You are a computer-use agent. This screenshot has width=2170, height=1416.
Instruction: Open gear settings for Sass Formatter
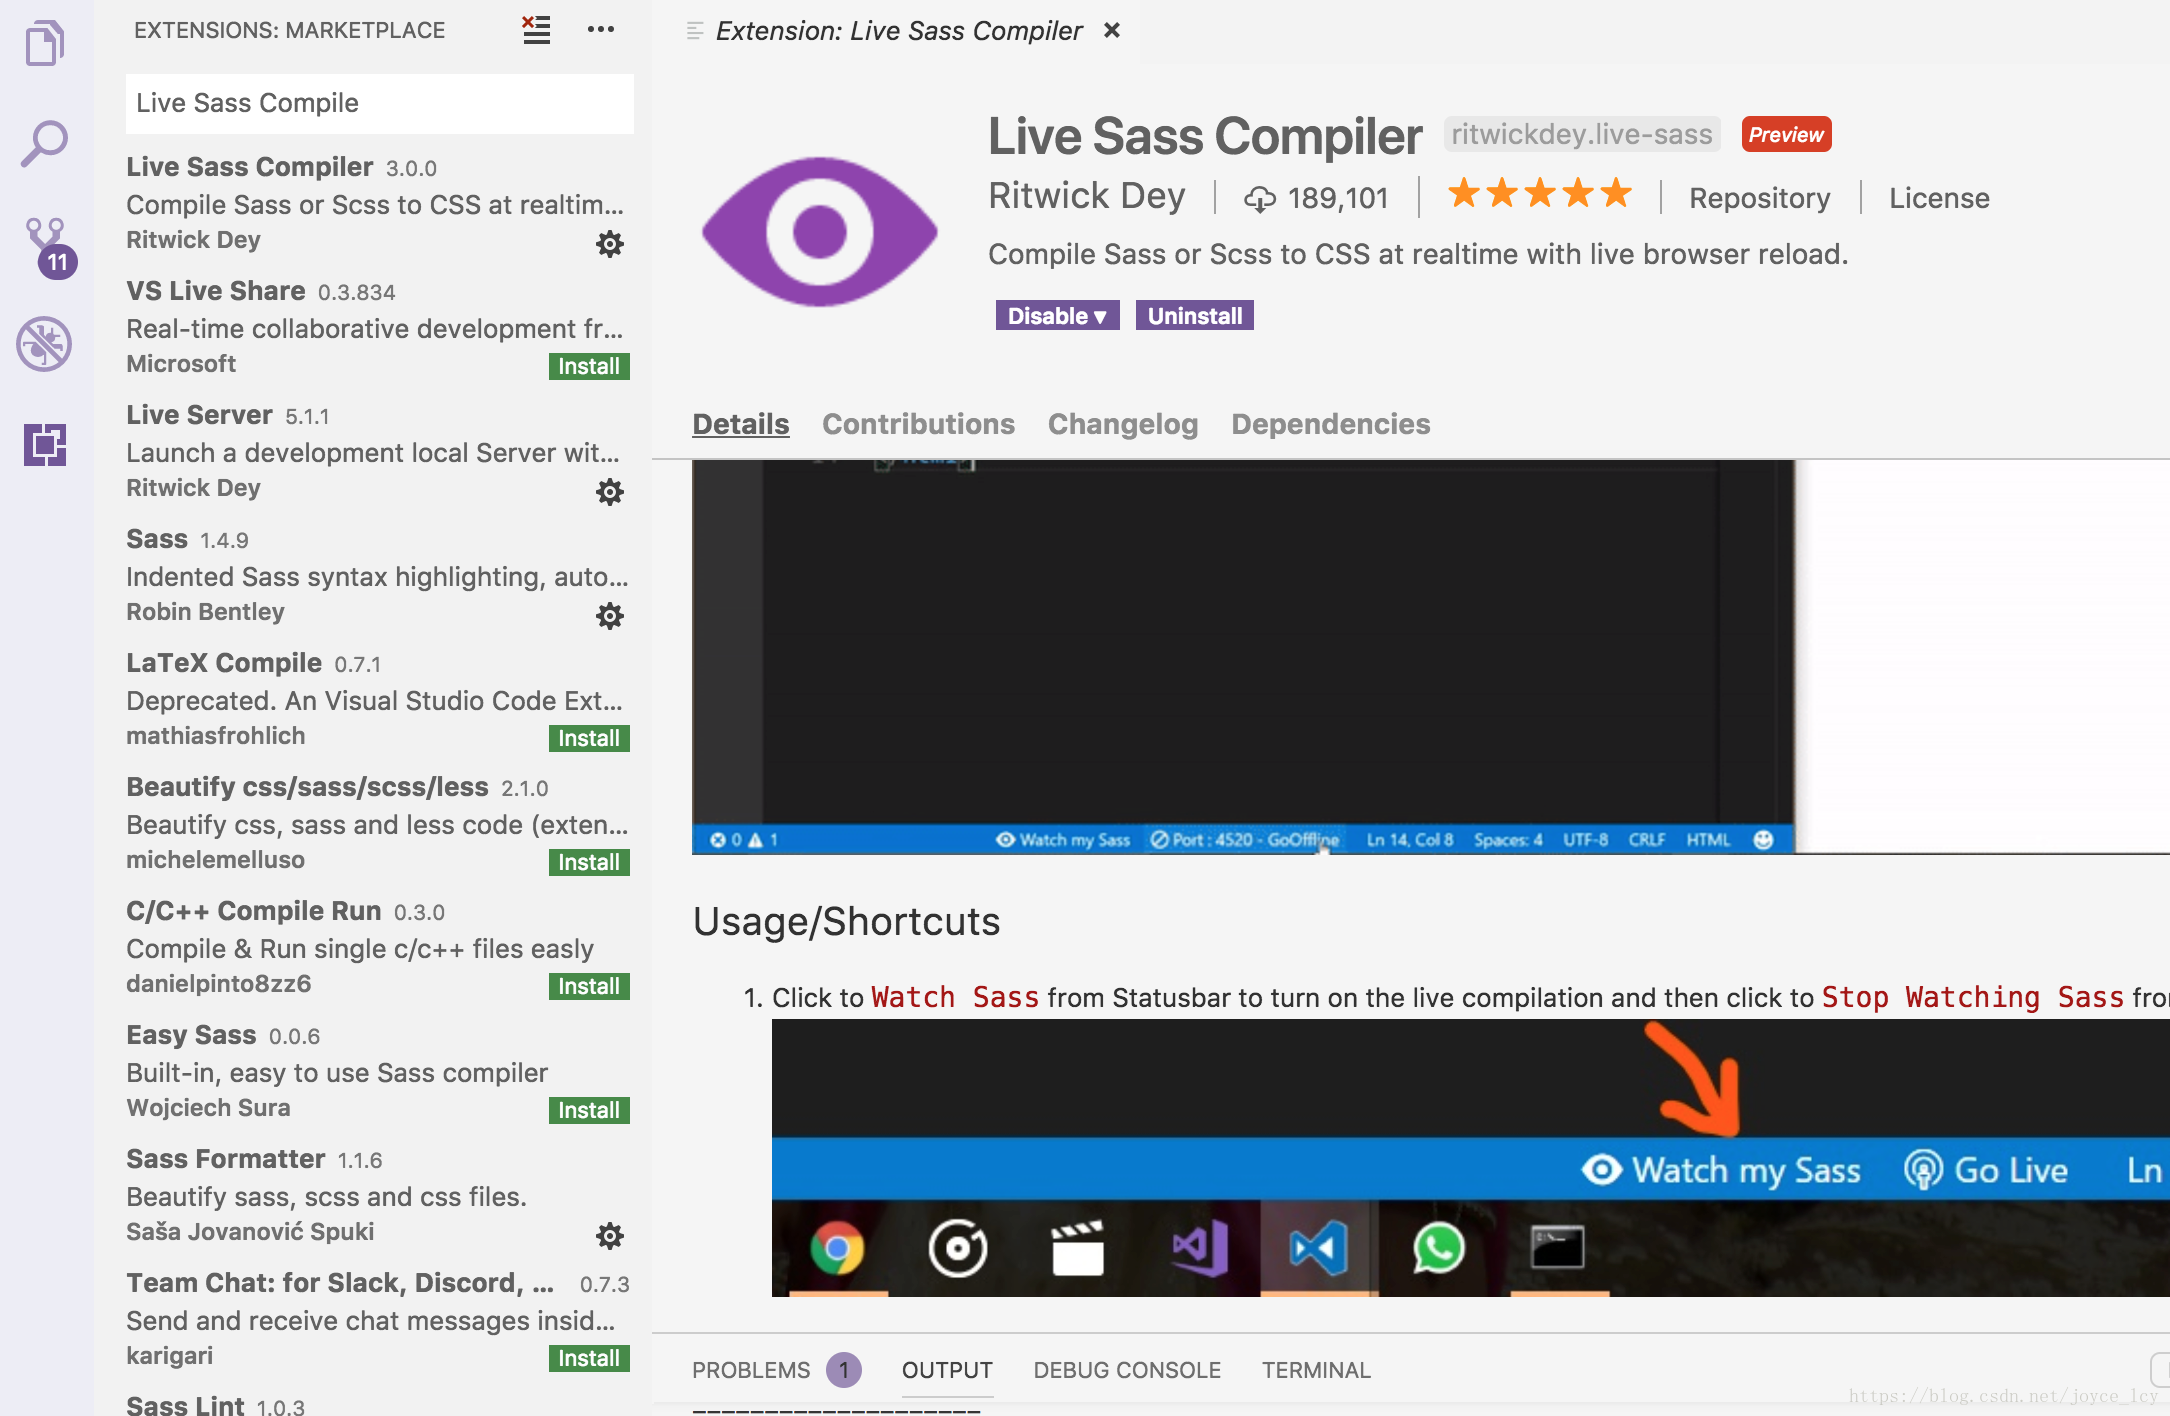[610, 1235]
